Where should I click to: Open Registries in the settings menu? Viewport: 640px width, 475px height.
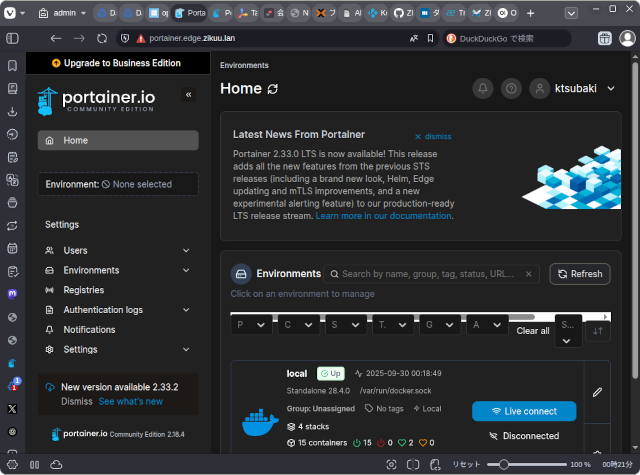[84, 290]
